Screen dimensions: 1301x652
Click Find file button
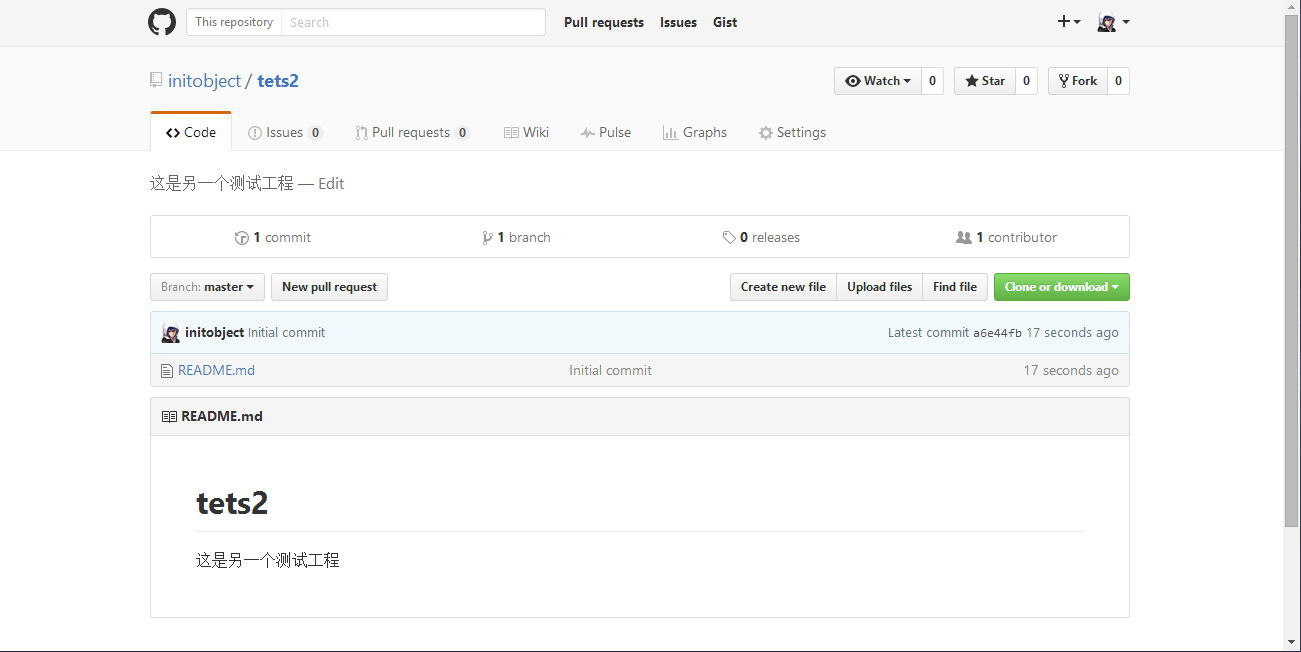click(x=955, y=287)
